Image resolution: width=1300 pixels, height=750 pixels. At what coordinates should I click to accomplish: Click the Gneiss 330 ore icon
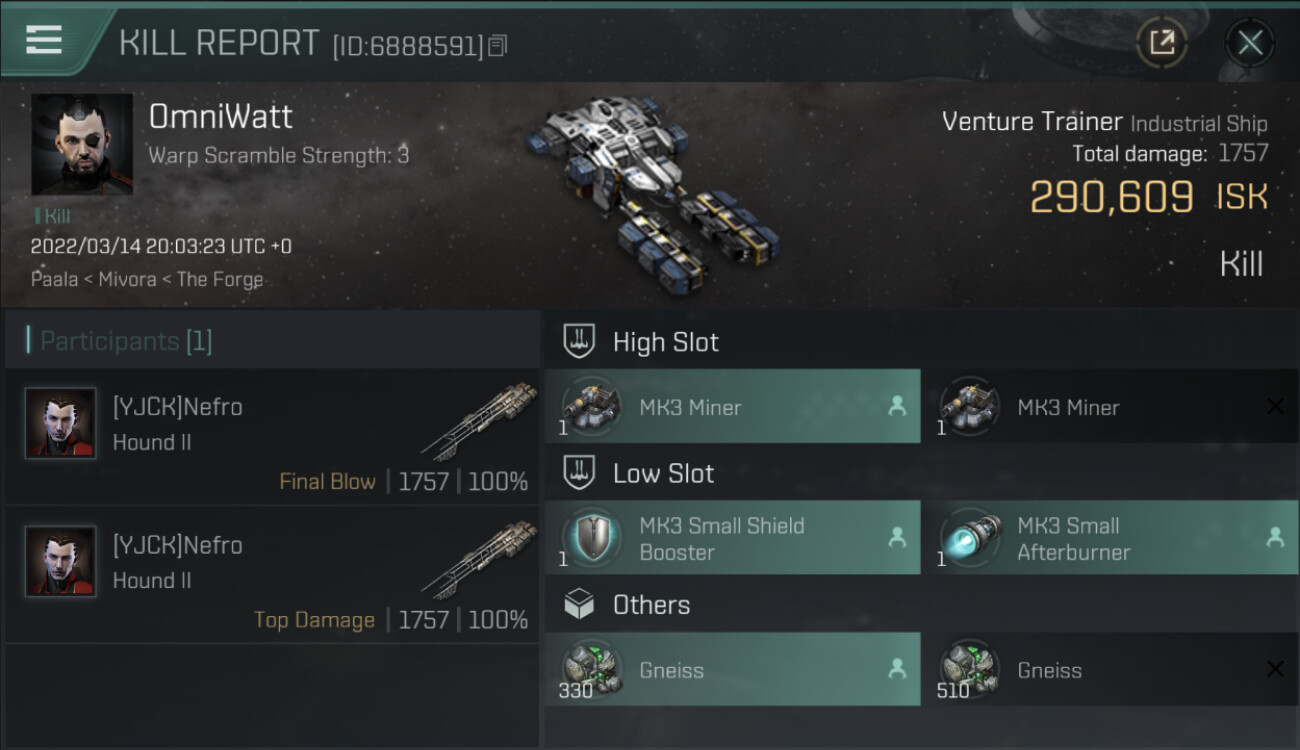pos(592,669)
